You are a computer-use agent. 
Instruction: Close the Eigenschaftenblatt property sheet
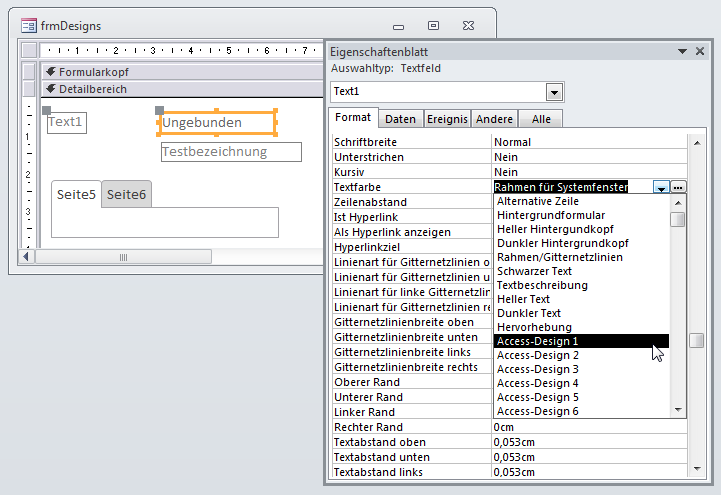coord(700,51)
